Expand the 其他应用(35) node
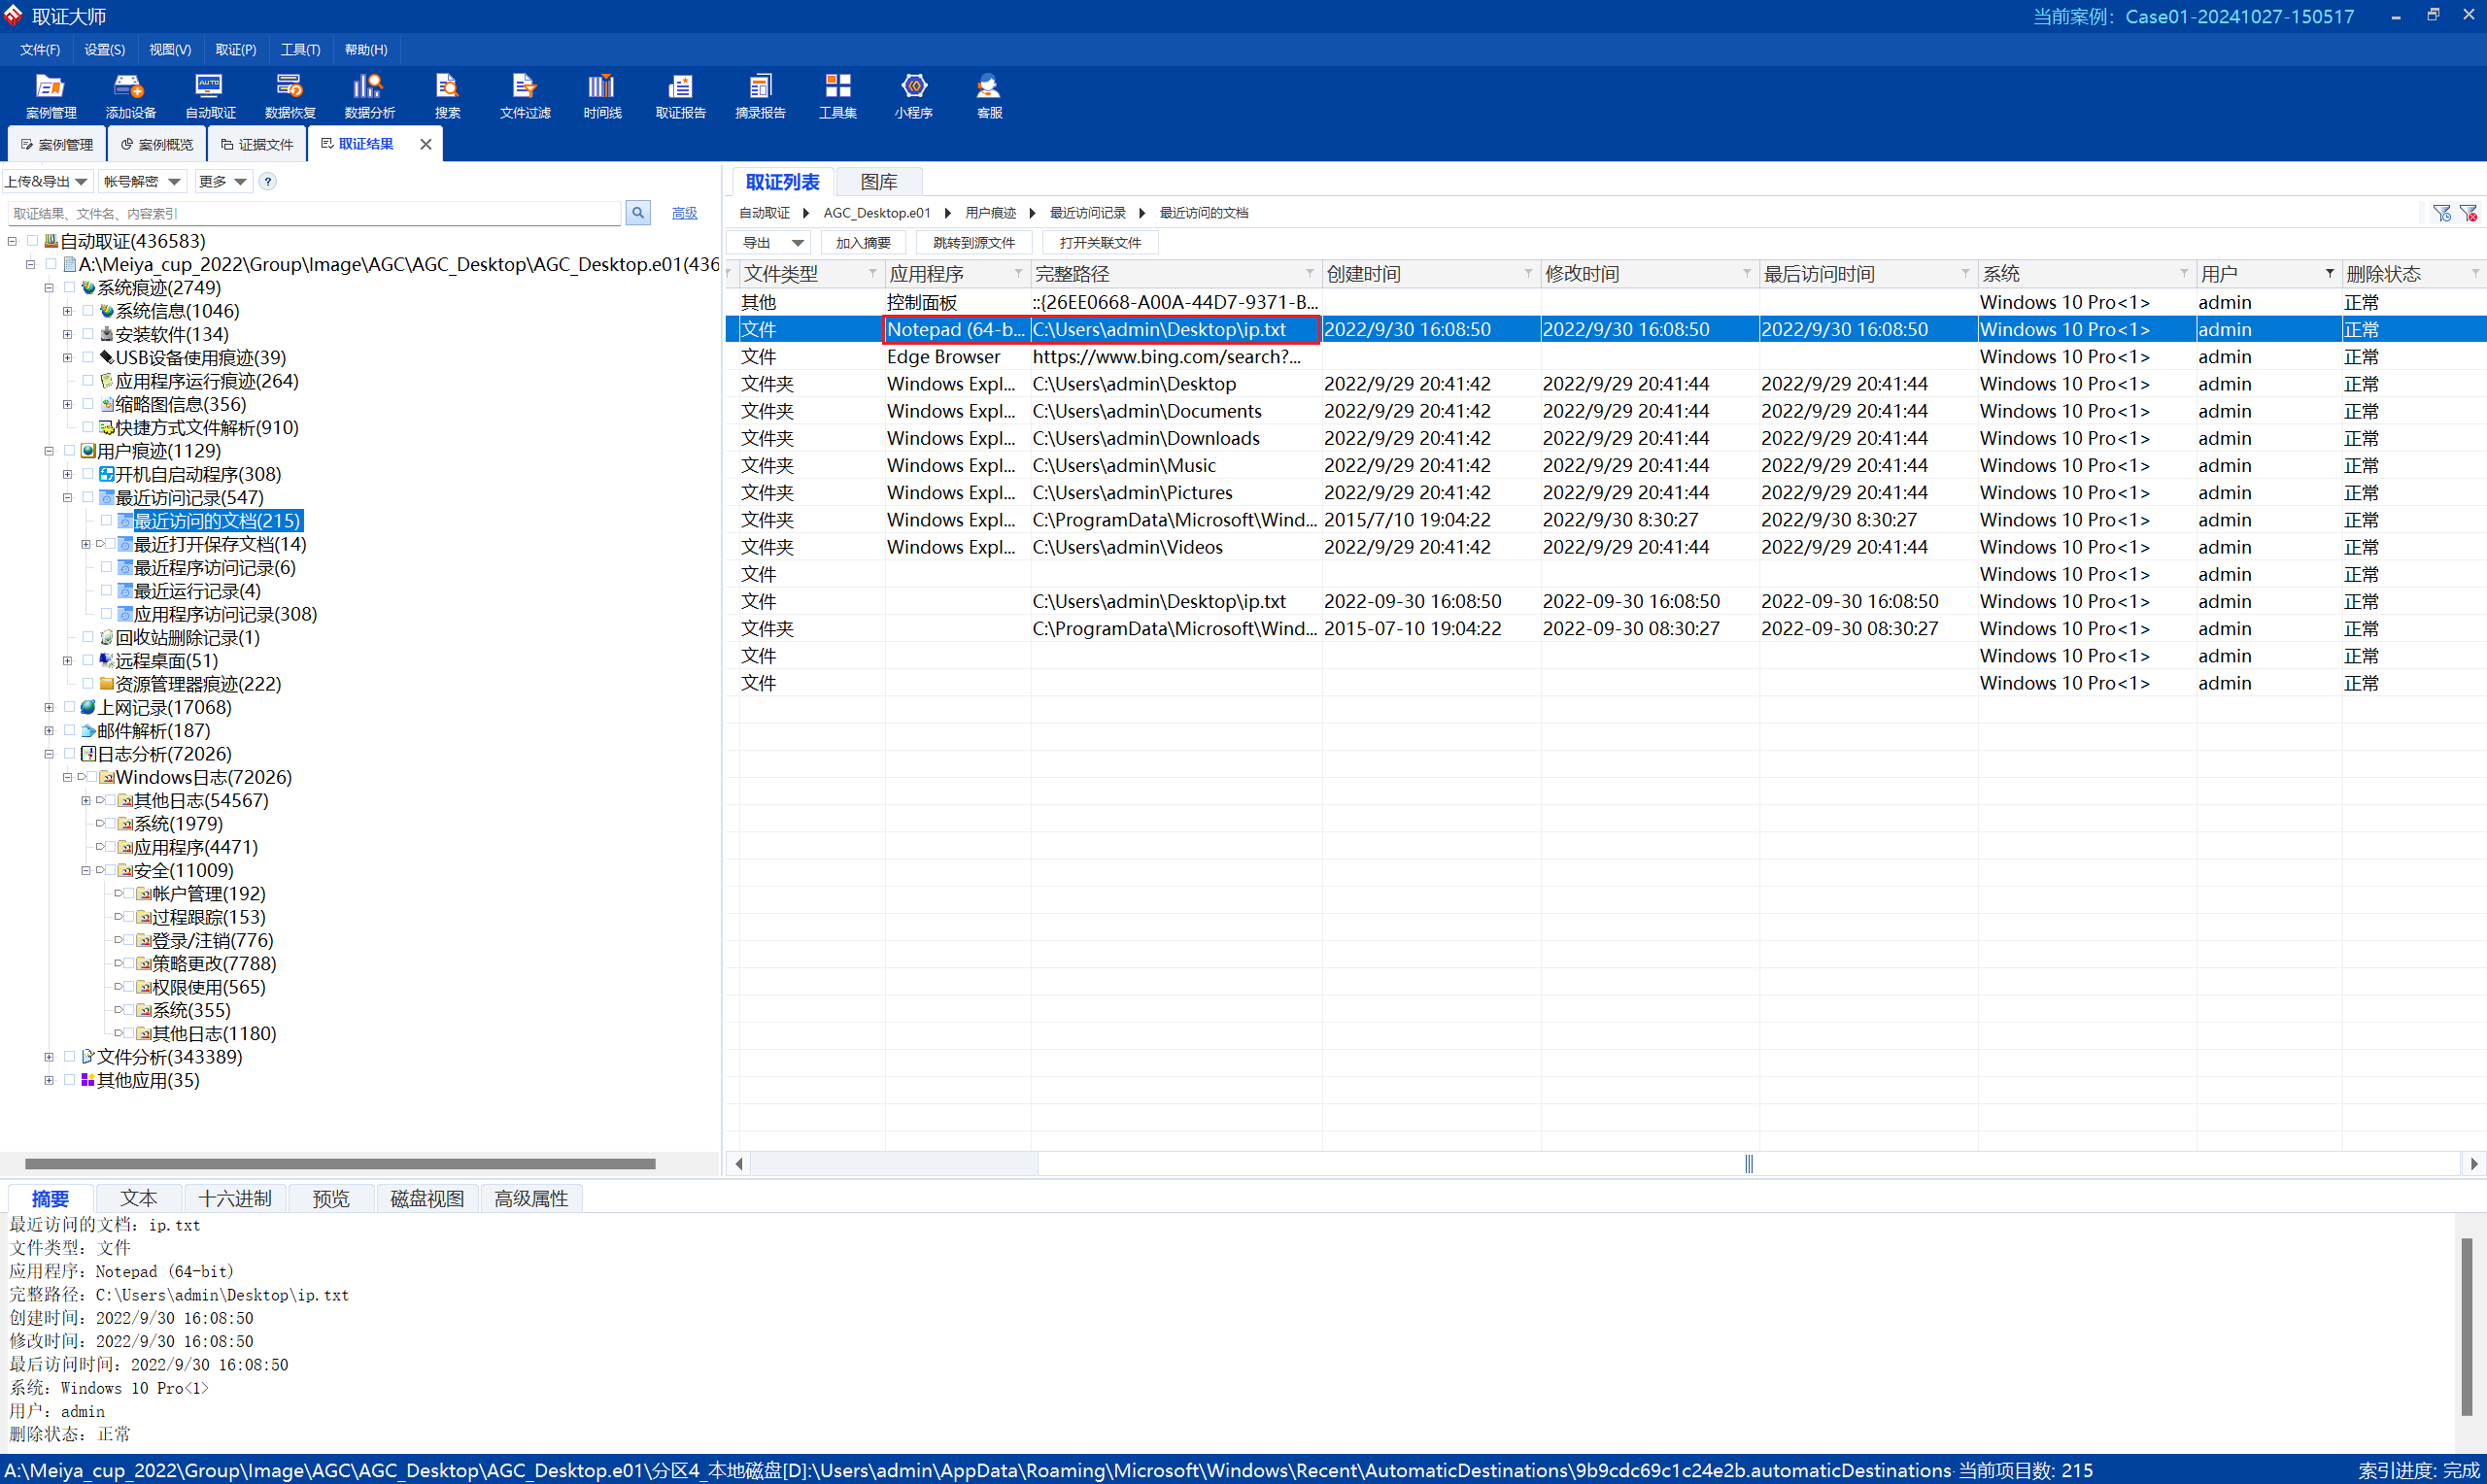Screen dimensions: 2487x1484 click(49, 1080)
